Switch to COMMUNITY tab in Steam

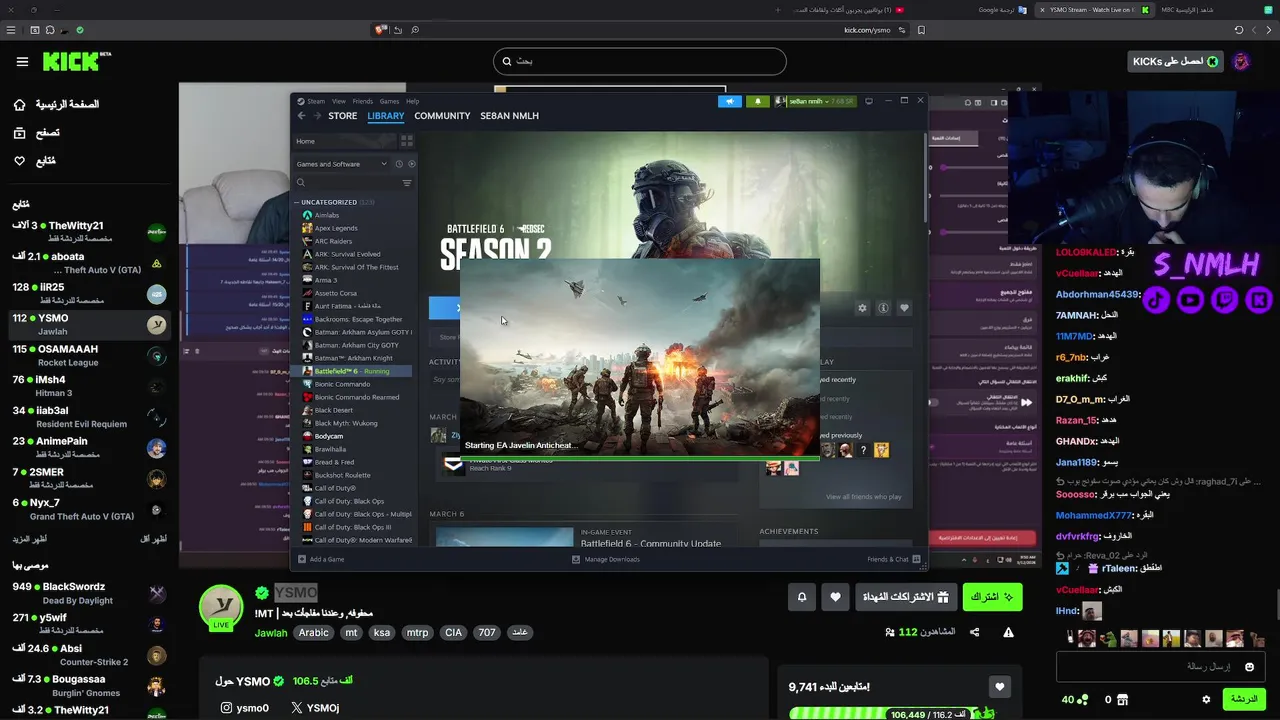442,116
